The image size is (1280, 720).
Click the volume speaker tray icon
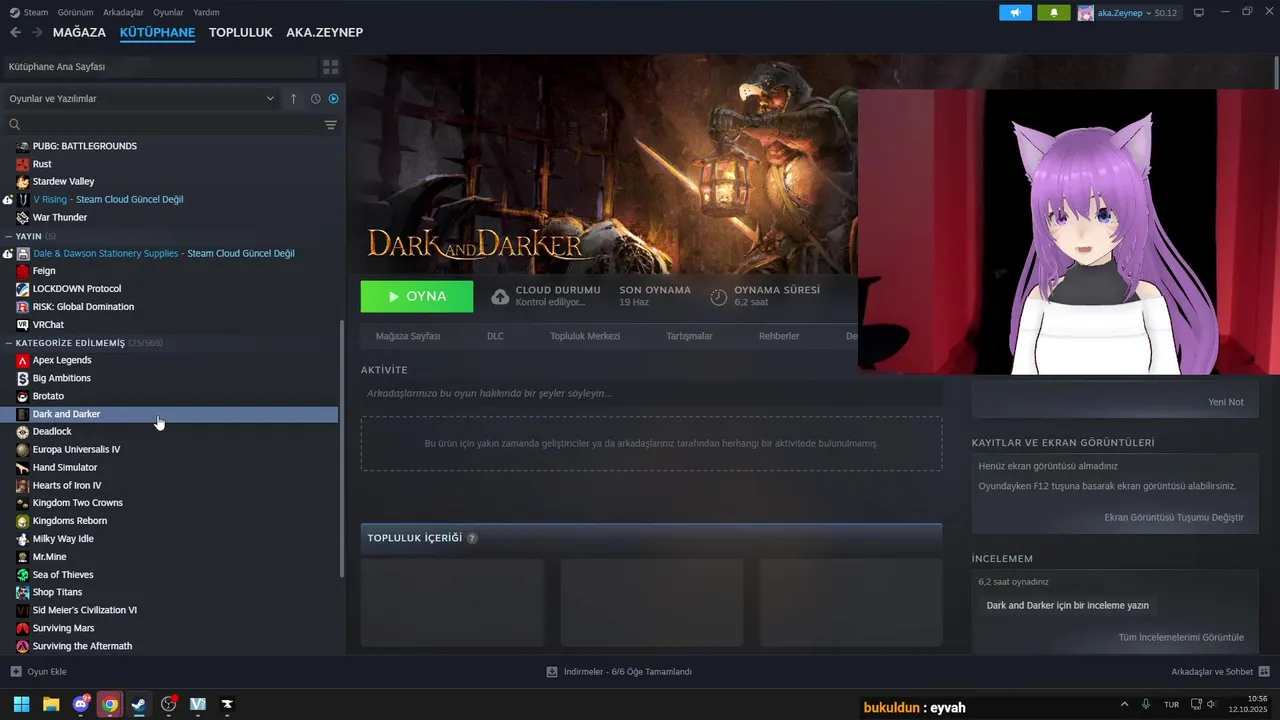point(1211,704)
